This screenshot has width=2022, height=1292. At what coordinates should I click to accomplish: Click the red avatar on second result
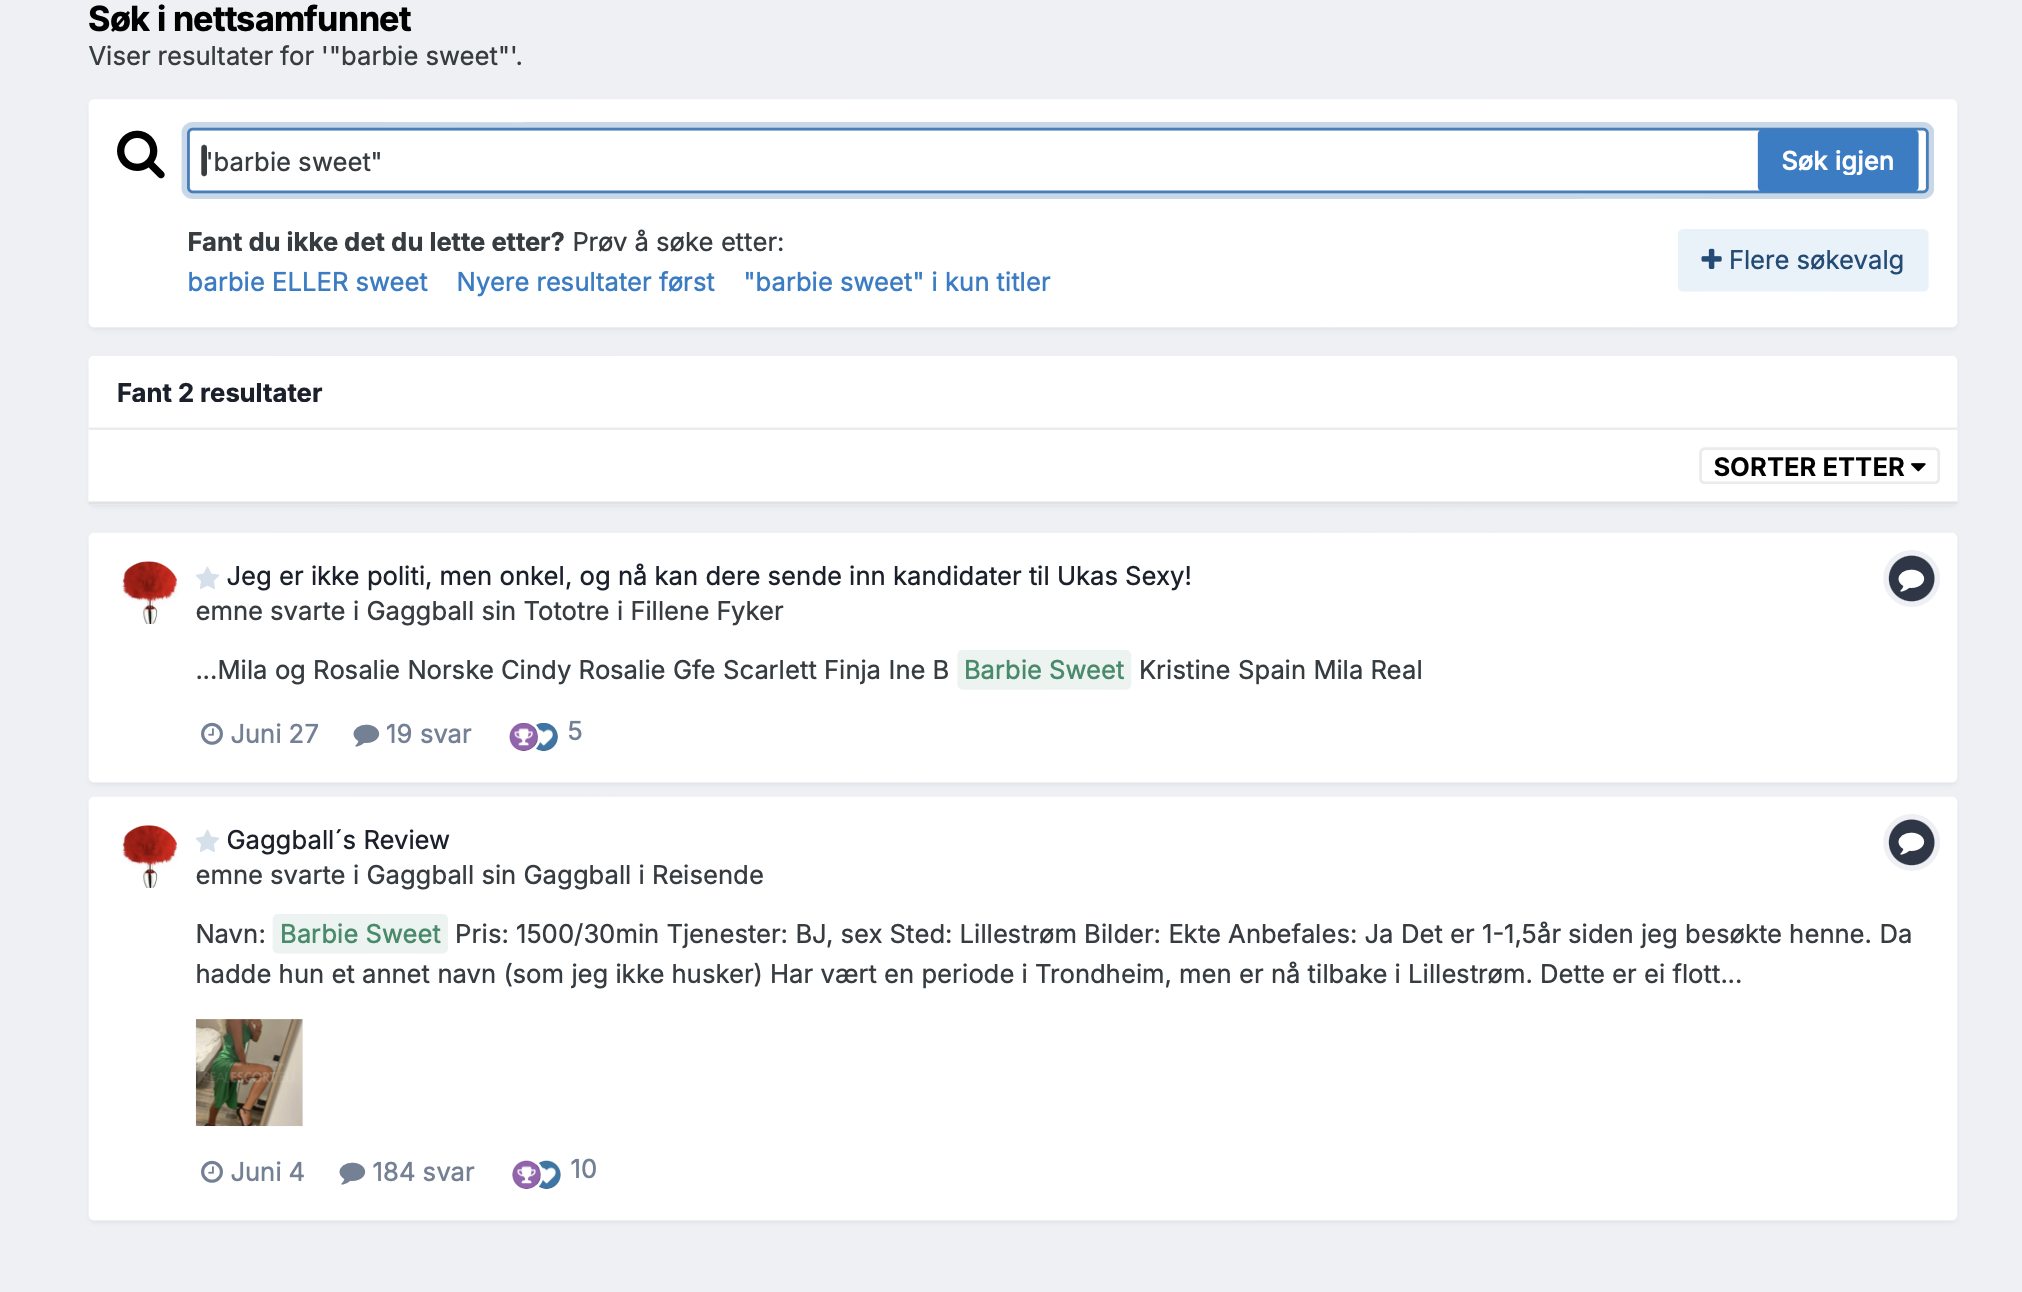pyautogui.click(x=149, y=856)
